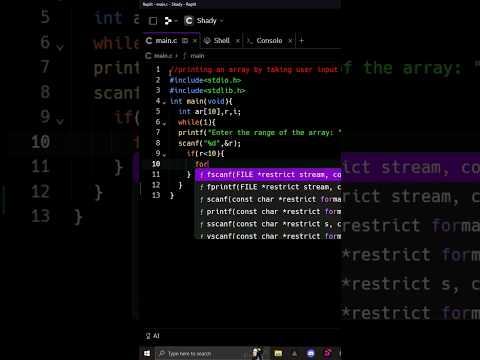Close the Console tab
The width and height of the screenshot is (480, 360).
(290, 41)
